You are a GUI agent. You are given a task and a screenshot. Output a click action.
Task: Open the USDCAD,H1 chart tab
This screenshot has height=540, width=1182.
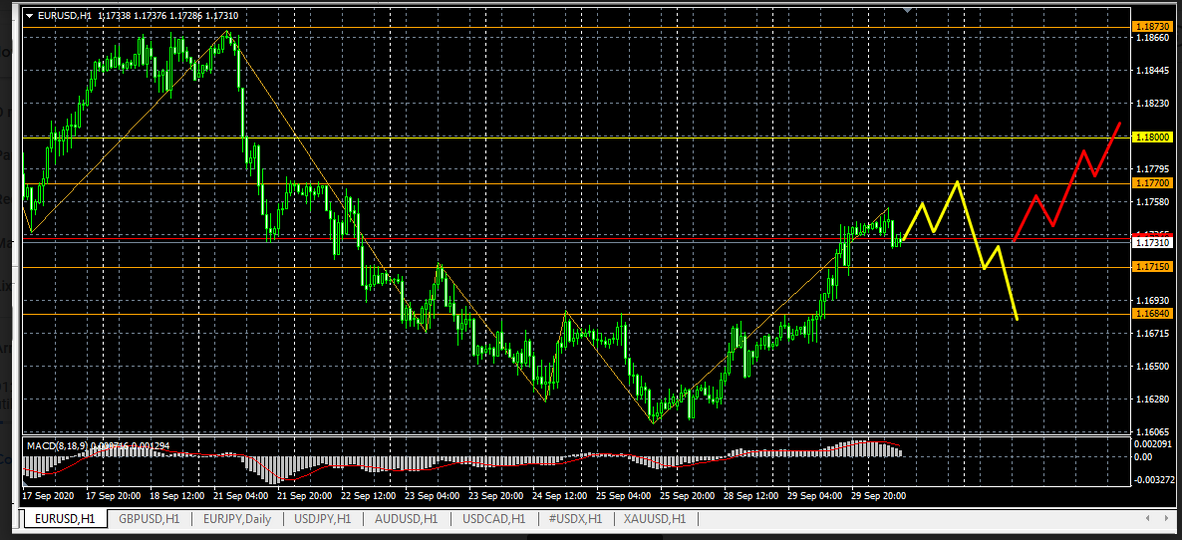[x=493, y=519]
